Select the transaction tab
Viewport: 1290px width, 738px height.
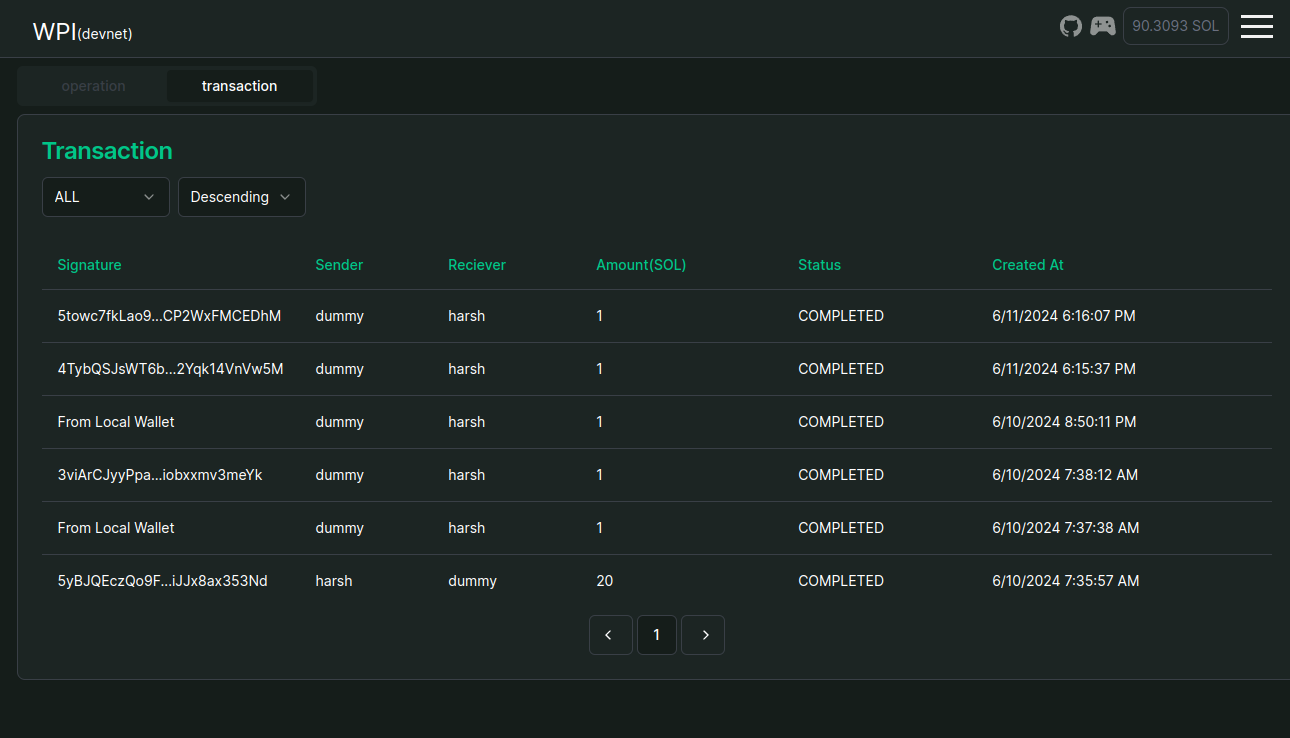tap(240, 86)
